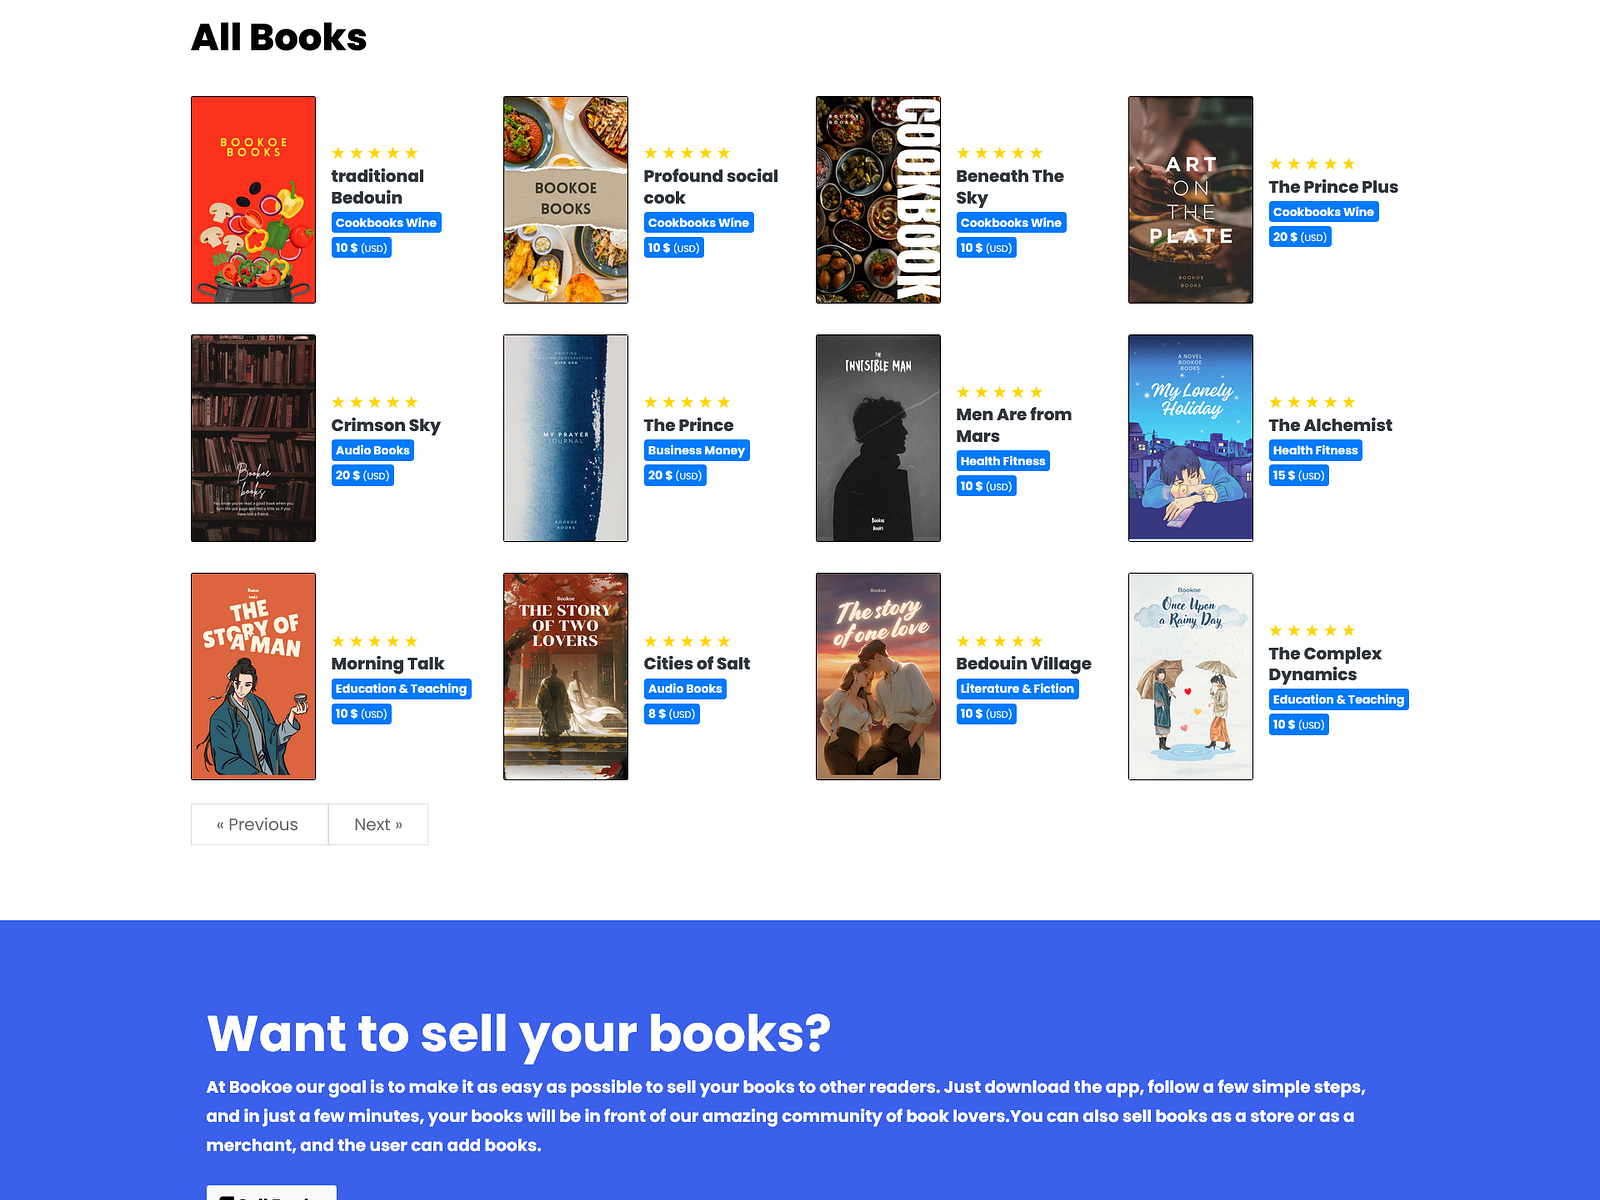The width and height of the screenshot is (1600, 1200).
Task: Go to the next page of books
Action: pyautogui.click(x=378, y=824)
